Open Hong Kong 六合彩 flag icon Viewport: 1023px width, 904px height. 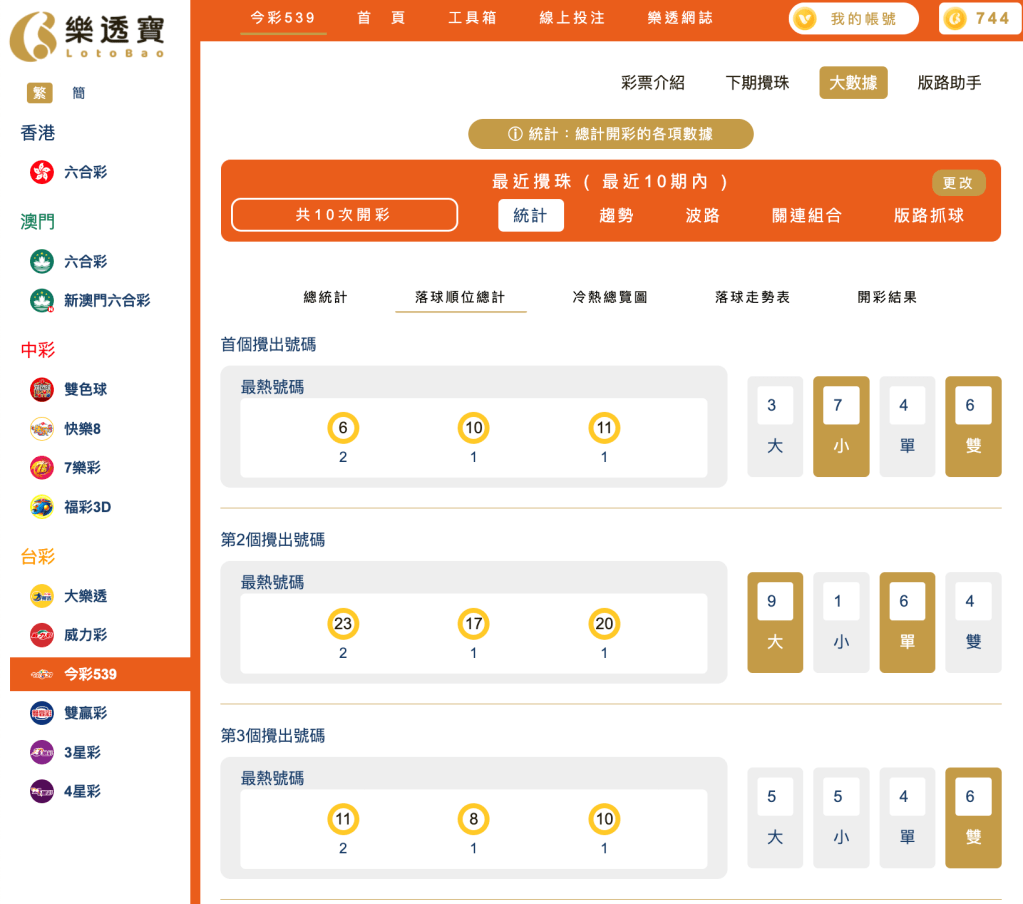[42, 172]
